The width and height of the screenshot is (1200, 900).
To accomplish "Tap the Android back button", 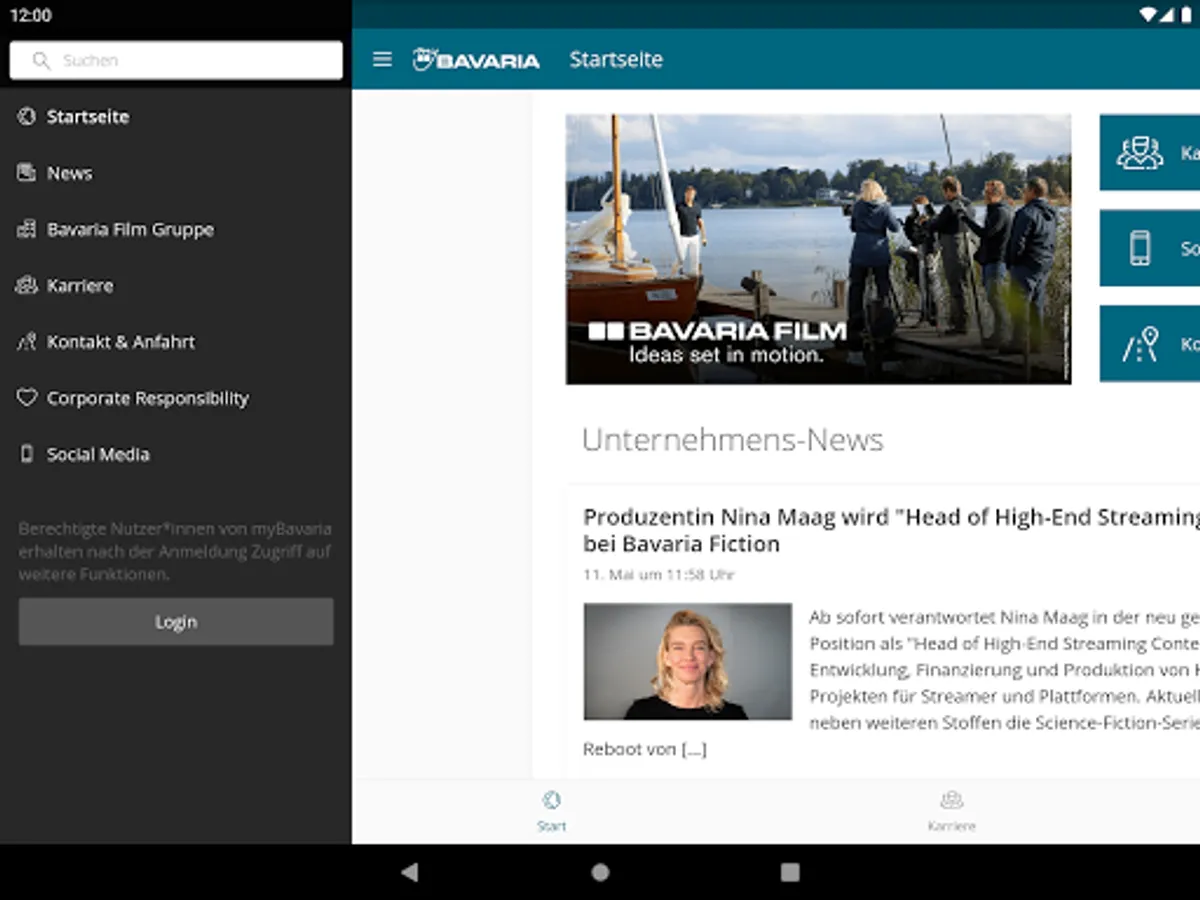I will [x=409, y=872].
